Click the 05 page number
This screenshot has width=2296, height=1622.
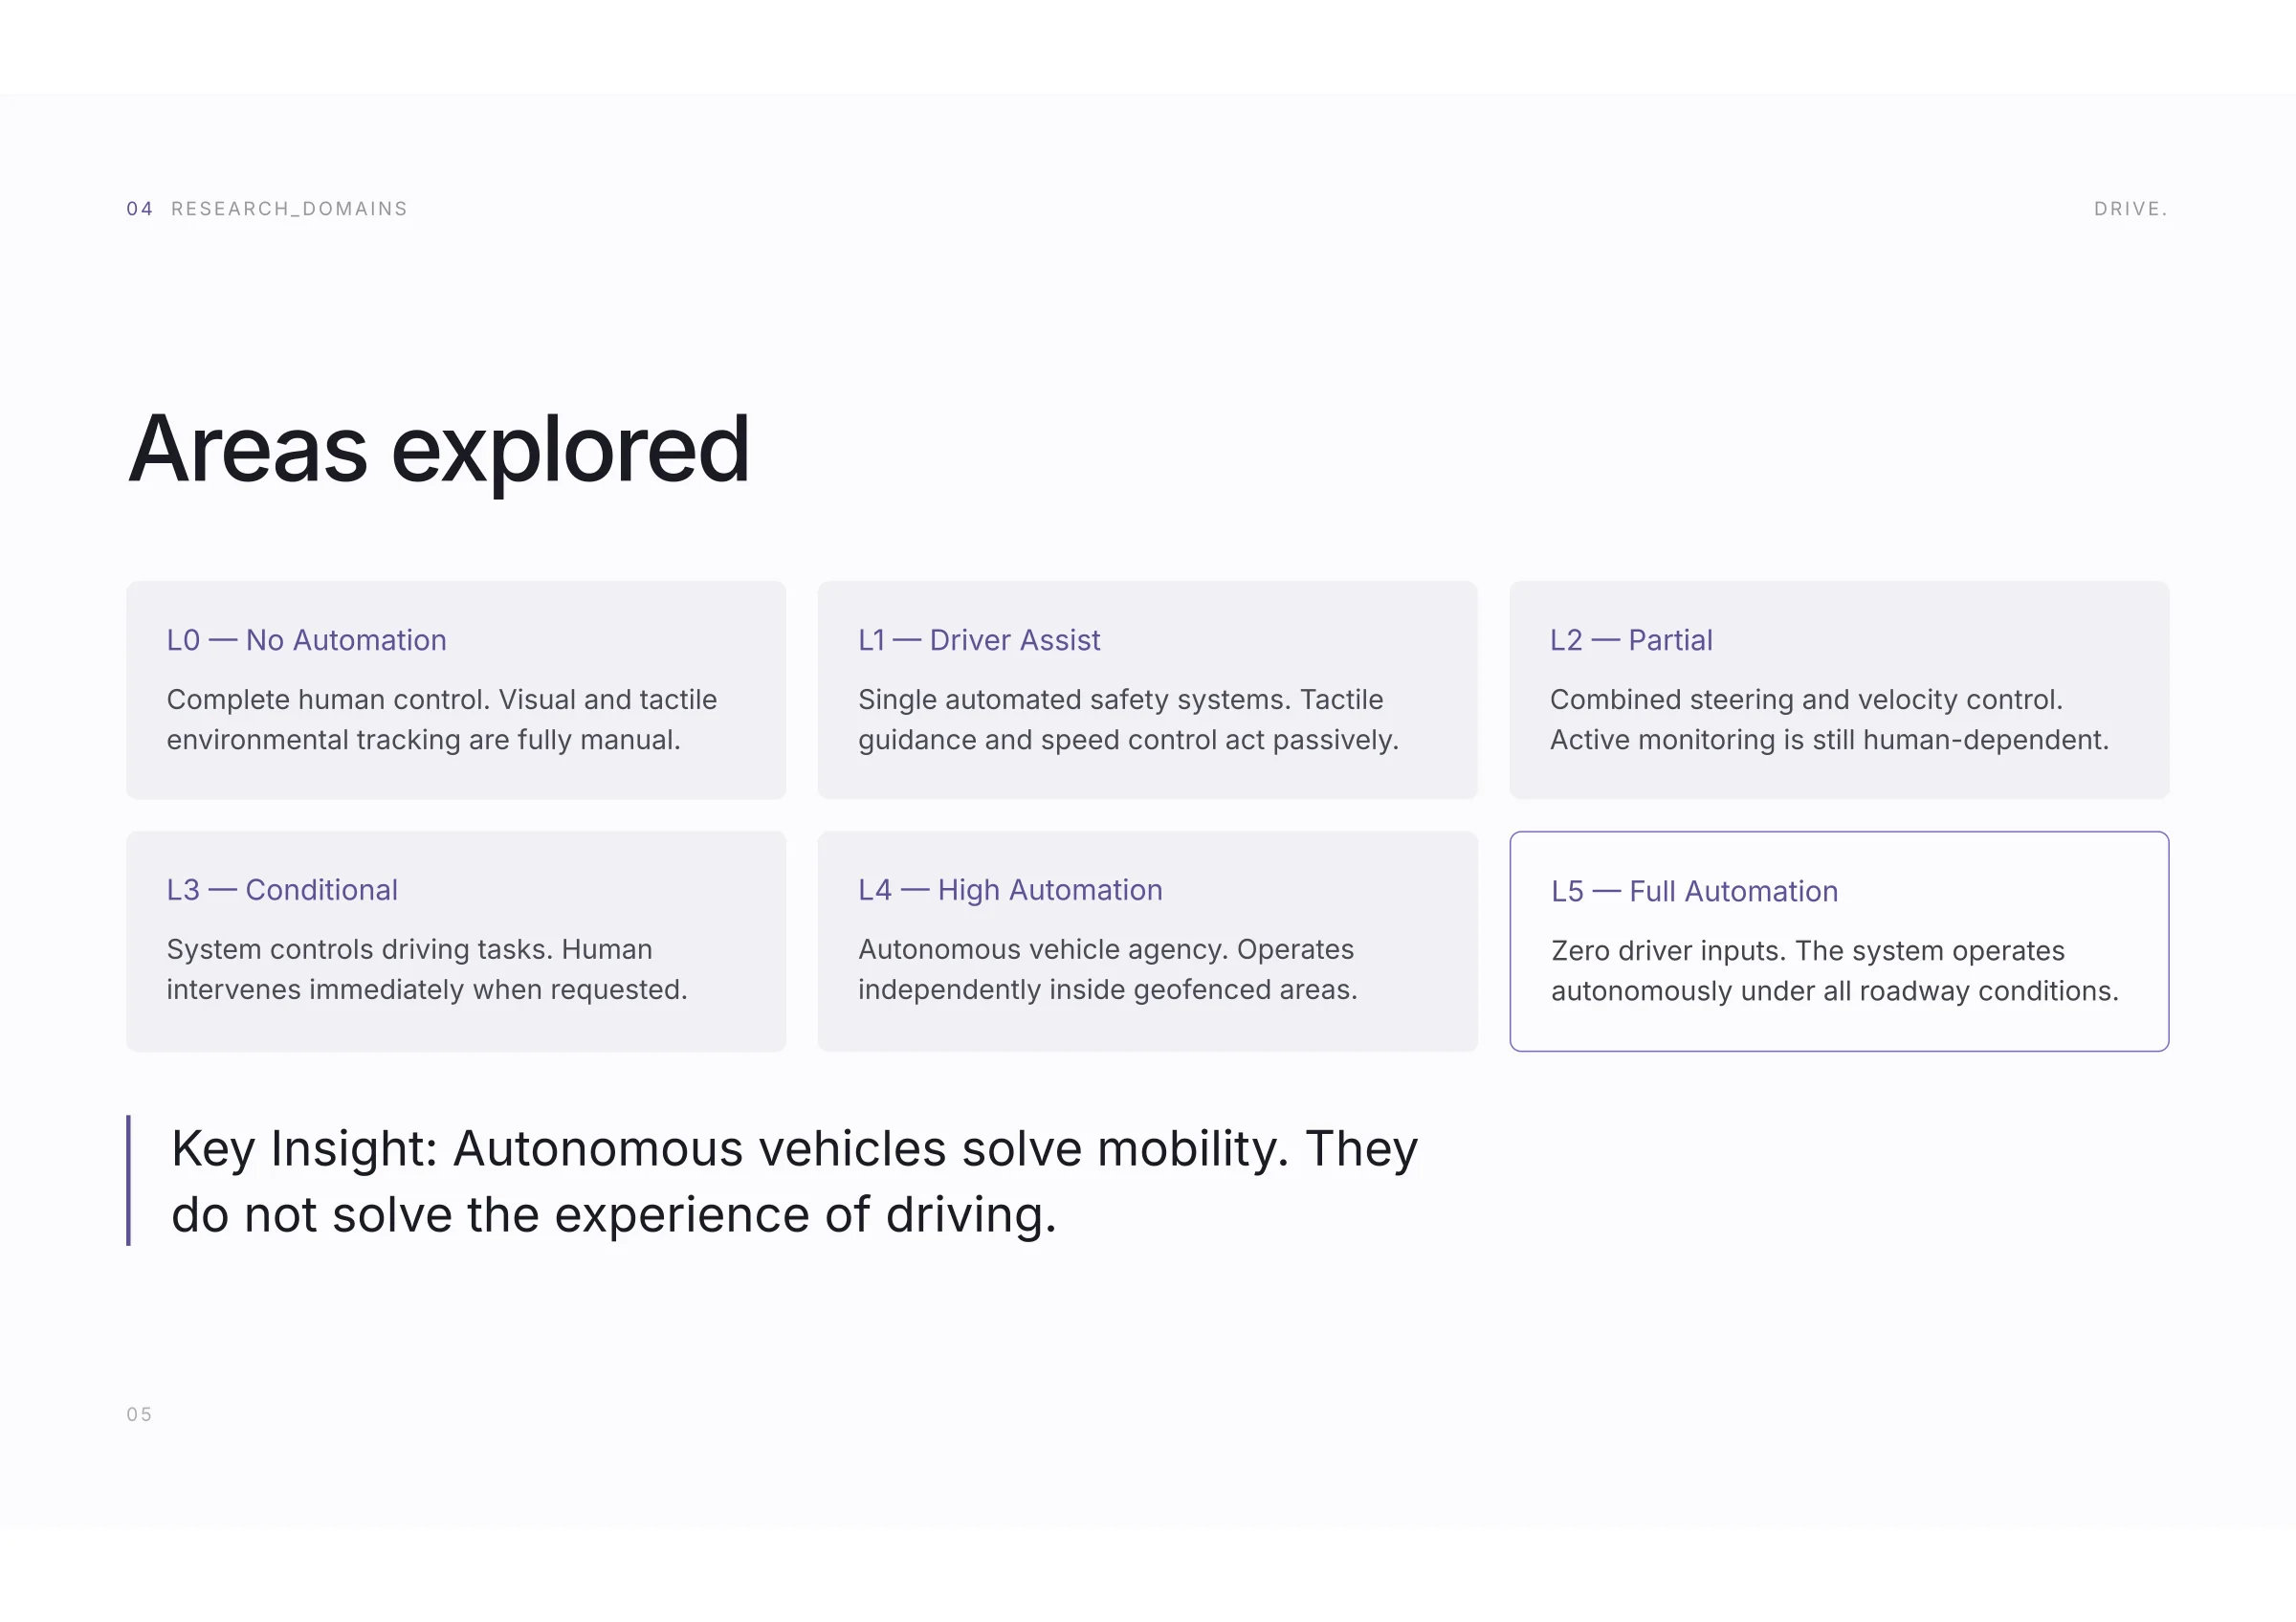click(140, 1414)
